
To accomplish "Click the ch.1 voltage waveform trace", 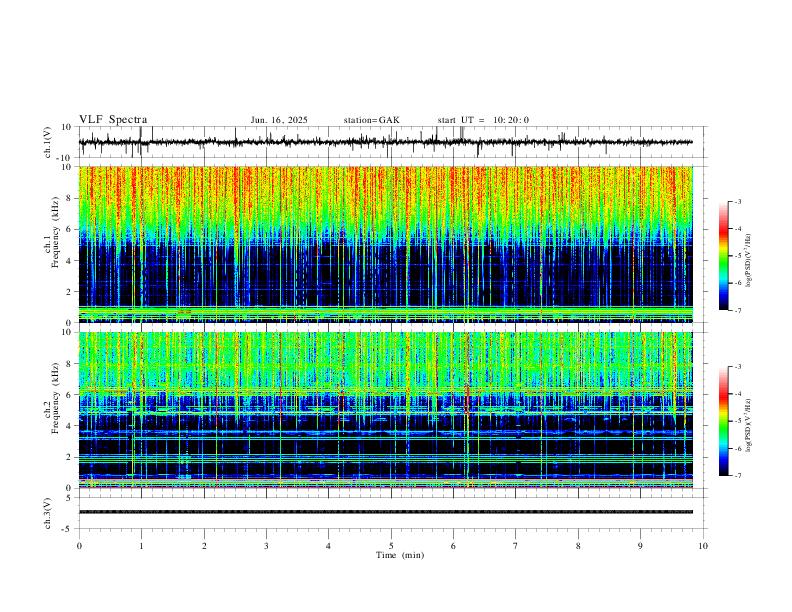I will [385, 142].
